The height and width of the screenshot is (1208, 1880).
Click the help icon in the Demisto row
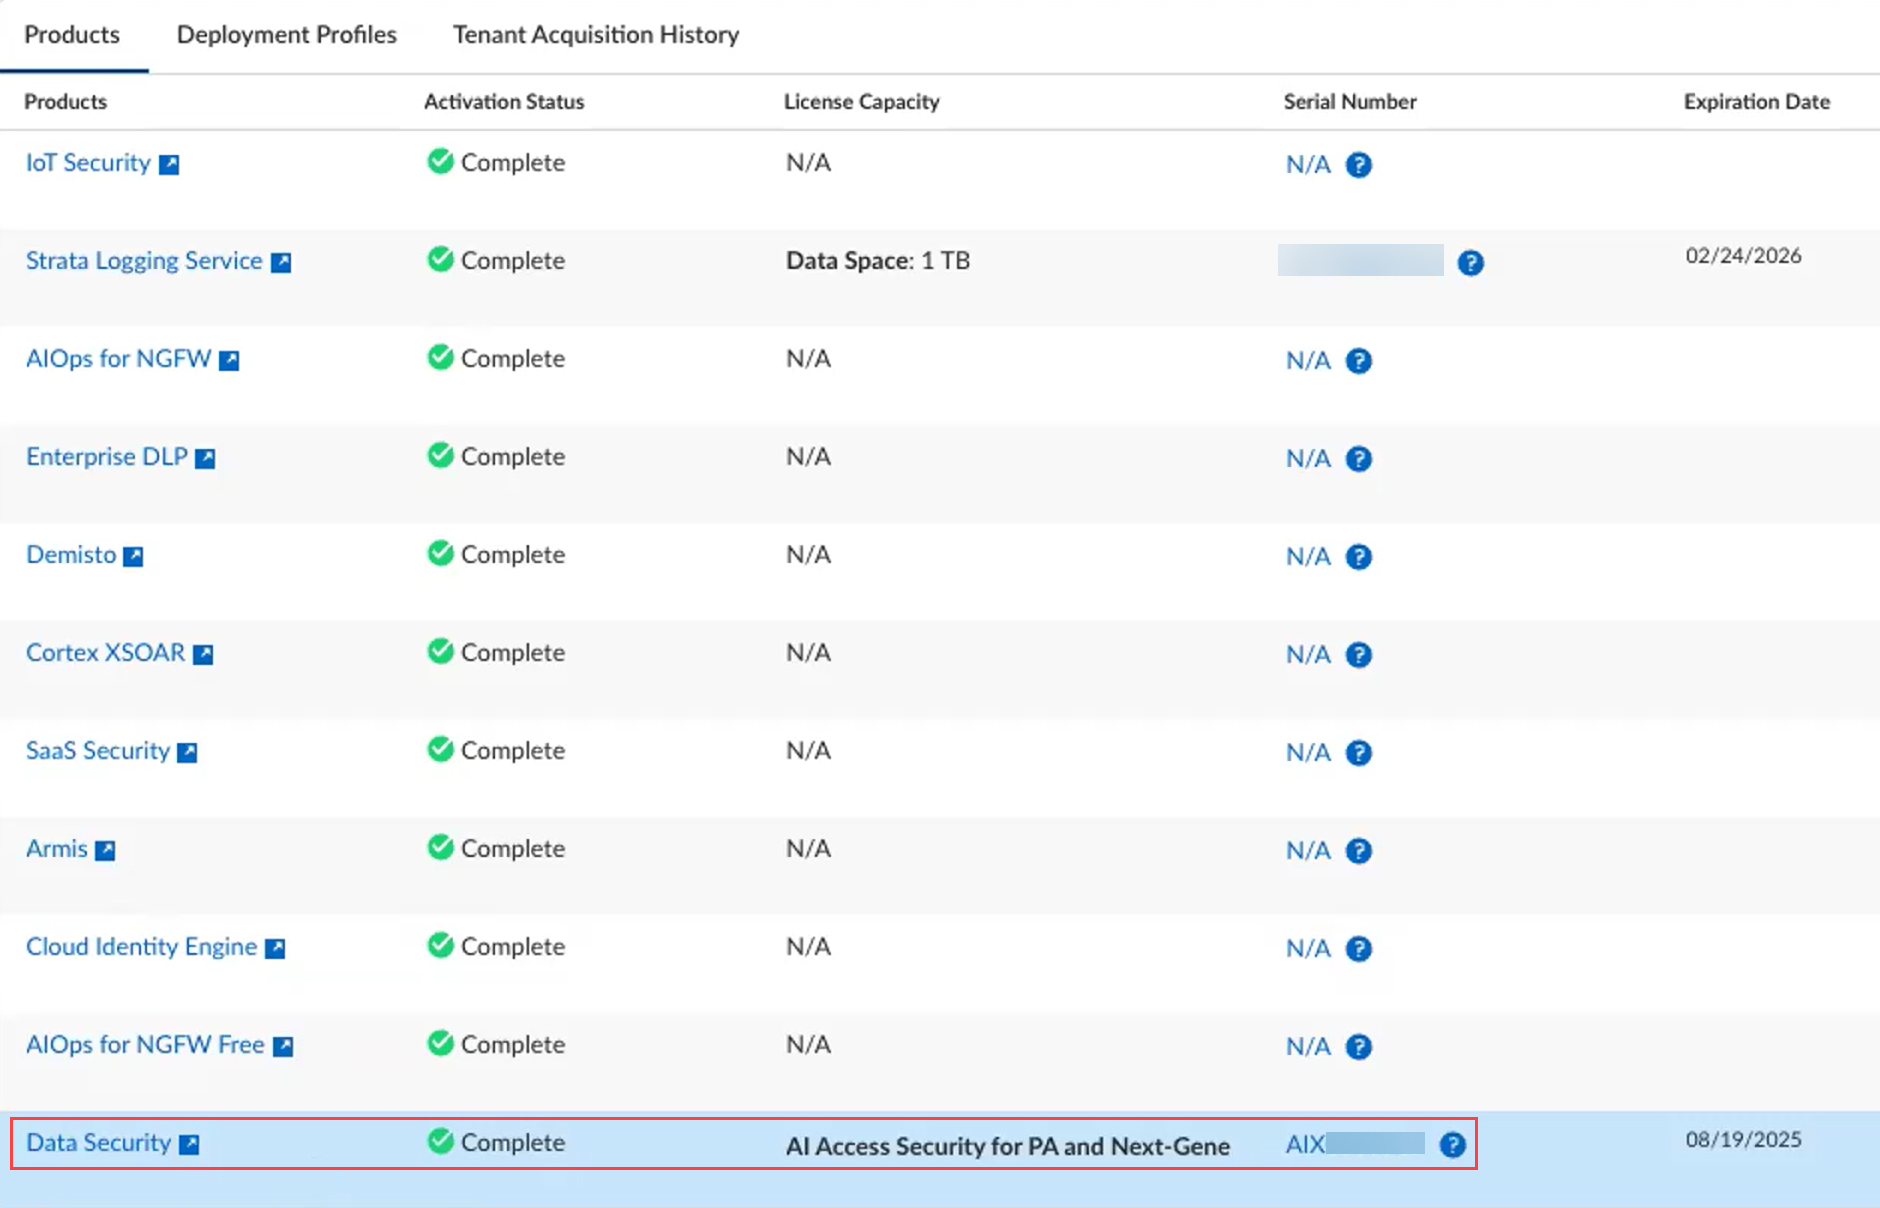(1357, 557)
